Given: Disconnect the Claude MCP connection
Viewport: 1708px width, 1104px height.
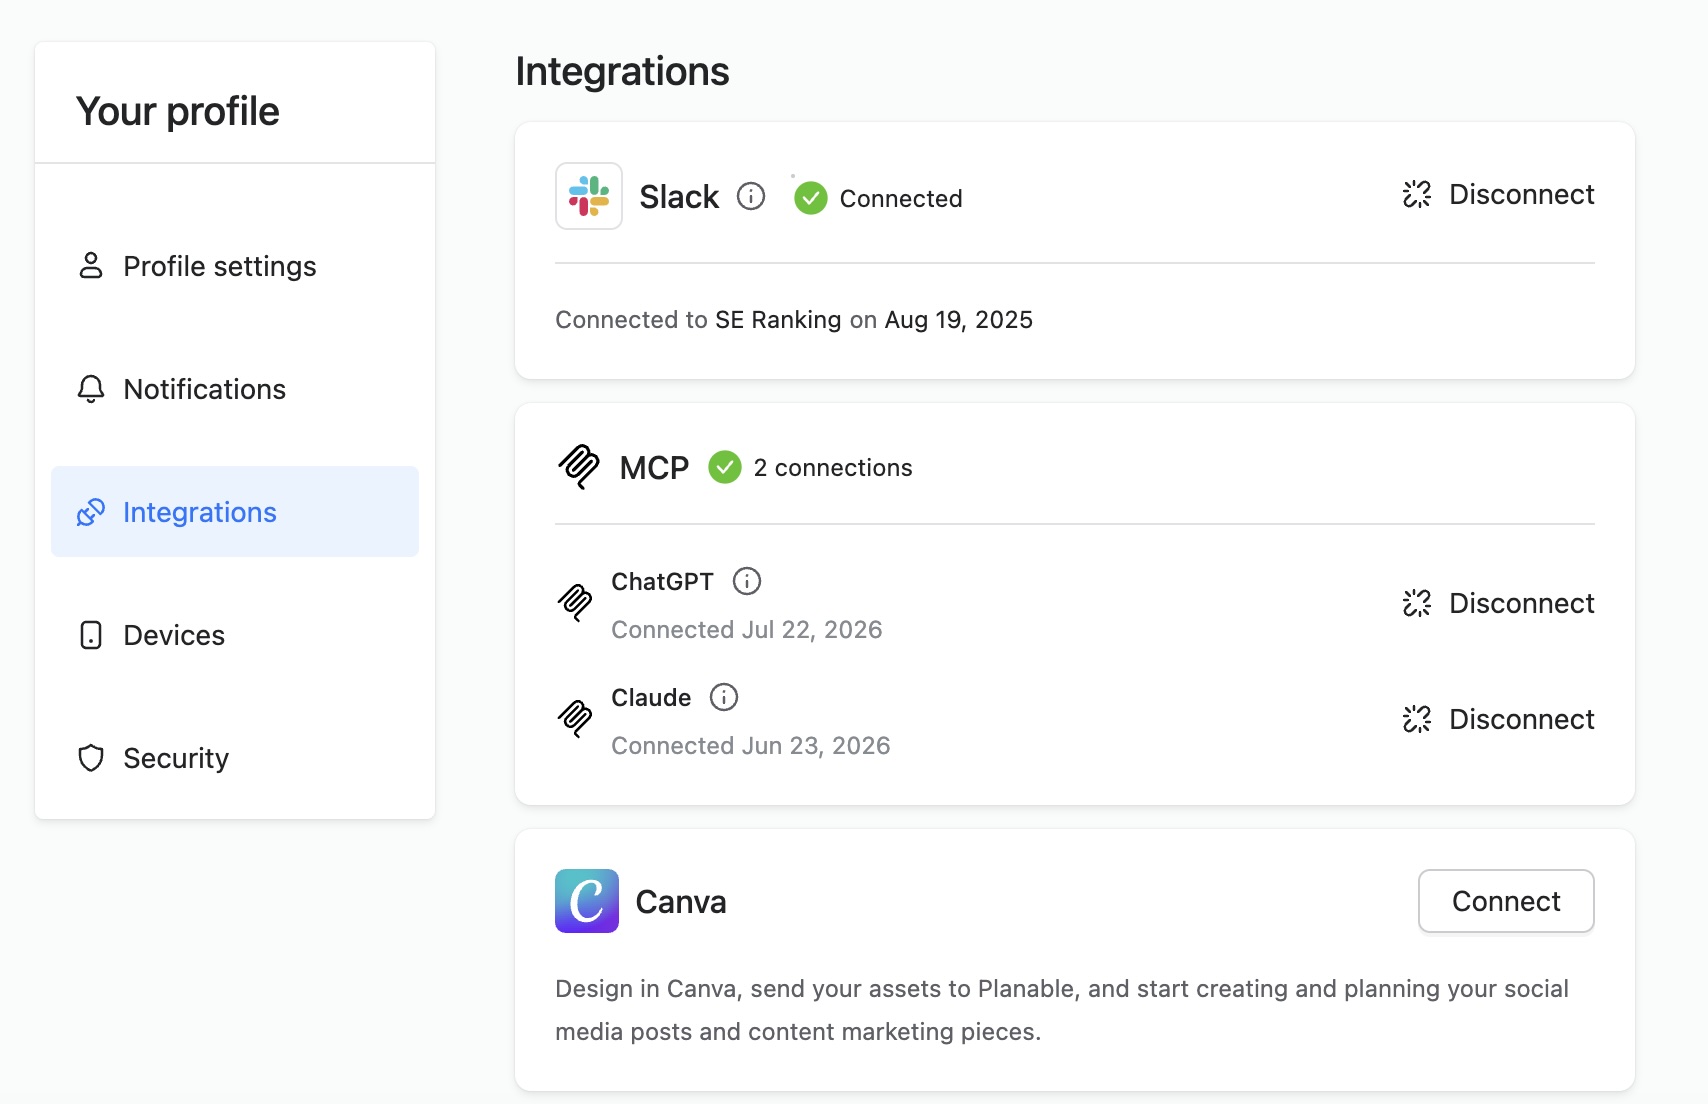Looking at the screenshot, I should click(x=1498, y=719).
